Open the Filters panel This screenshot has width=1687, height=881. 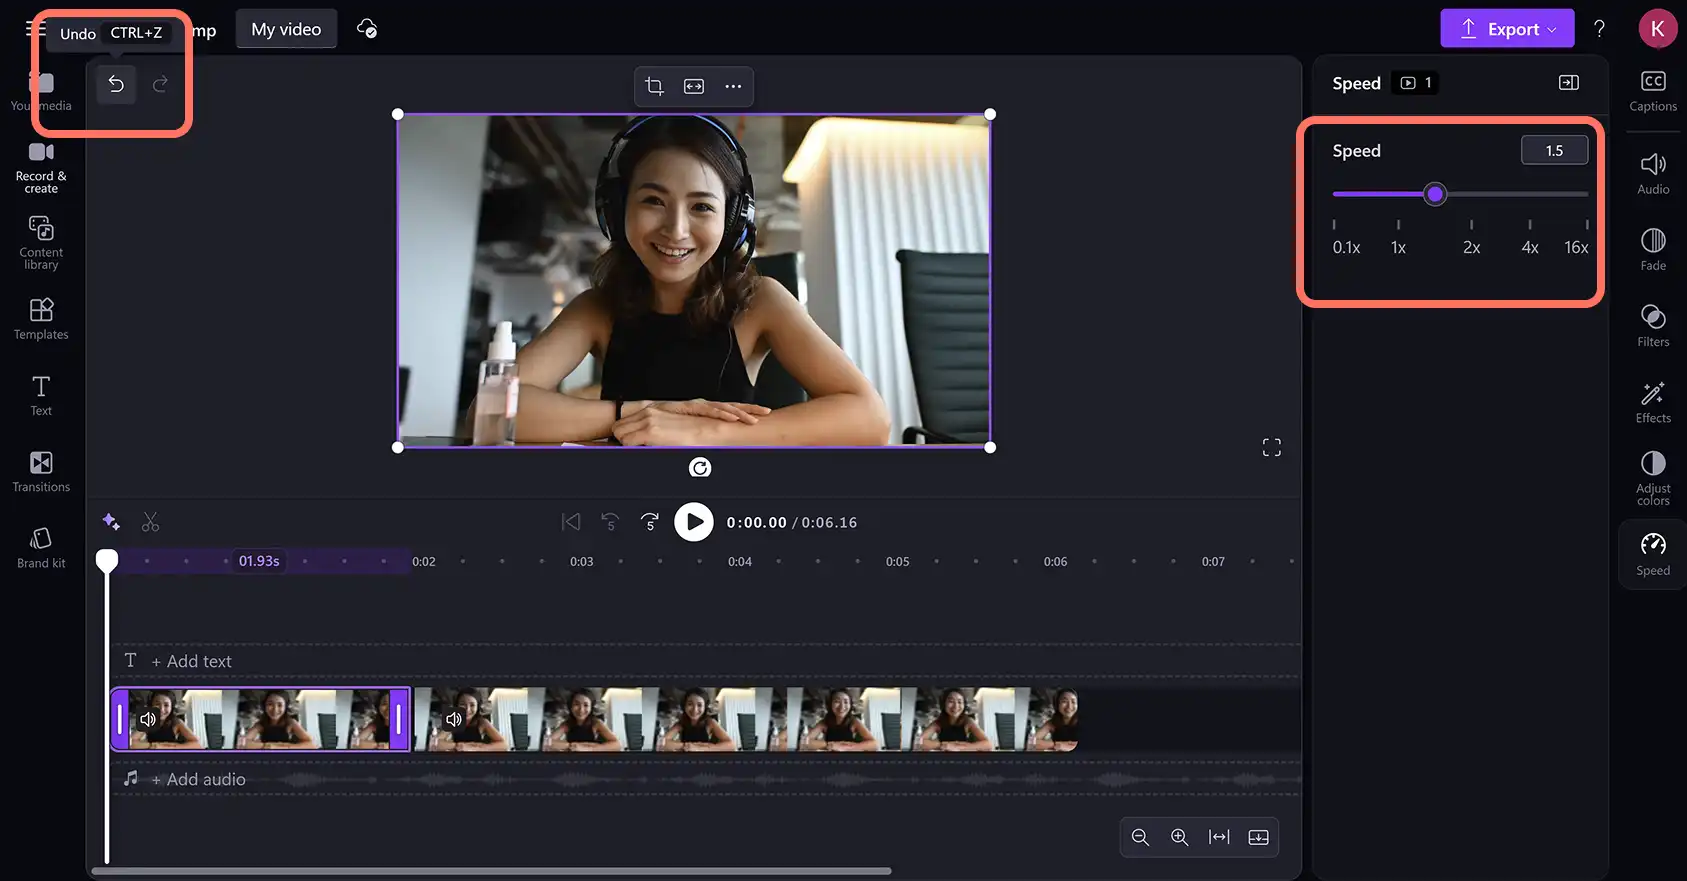pyautogui.click(x=1653, y=326)
